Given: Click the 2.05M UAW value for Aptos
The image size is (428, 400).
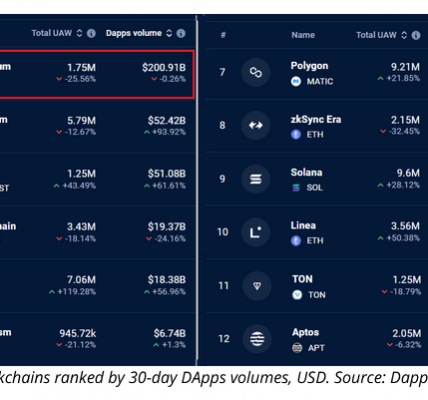Looking at the screenshot, I should click(407, 333).
